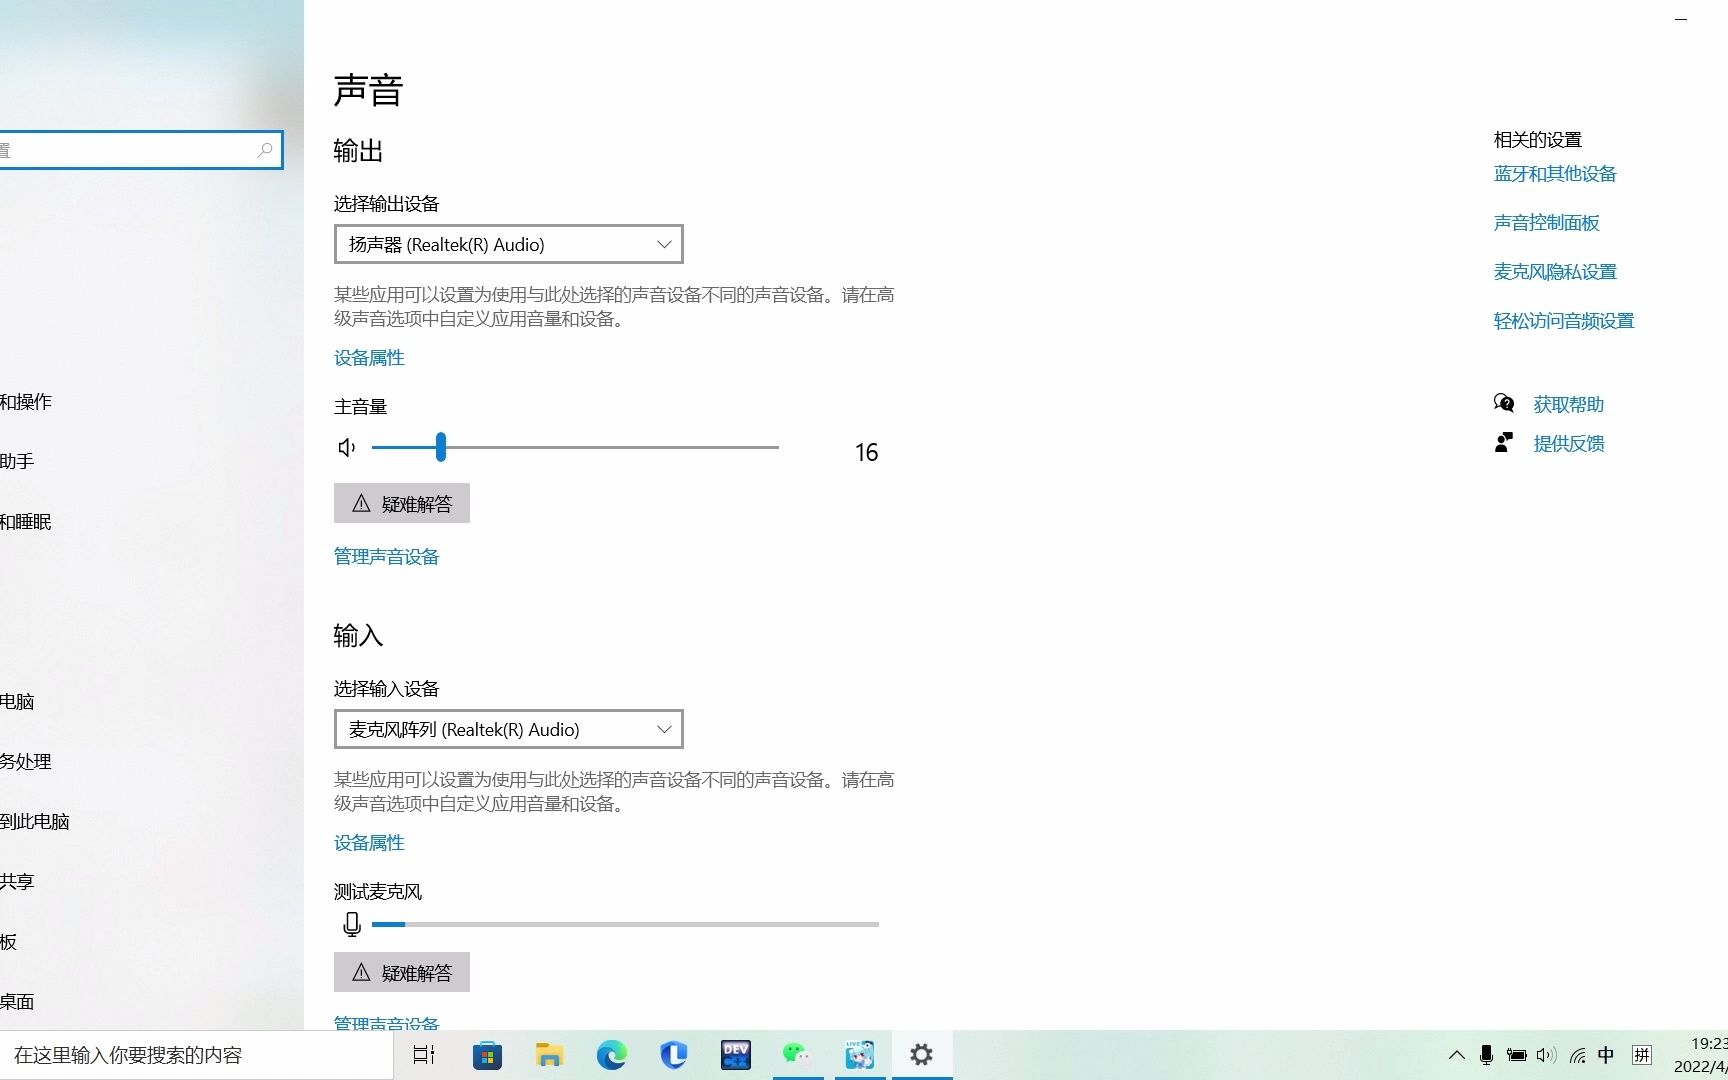Viewport: 1728px width, 1080px height.
Task: Open volume control from system tray
Action: [1547, 1055]
